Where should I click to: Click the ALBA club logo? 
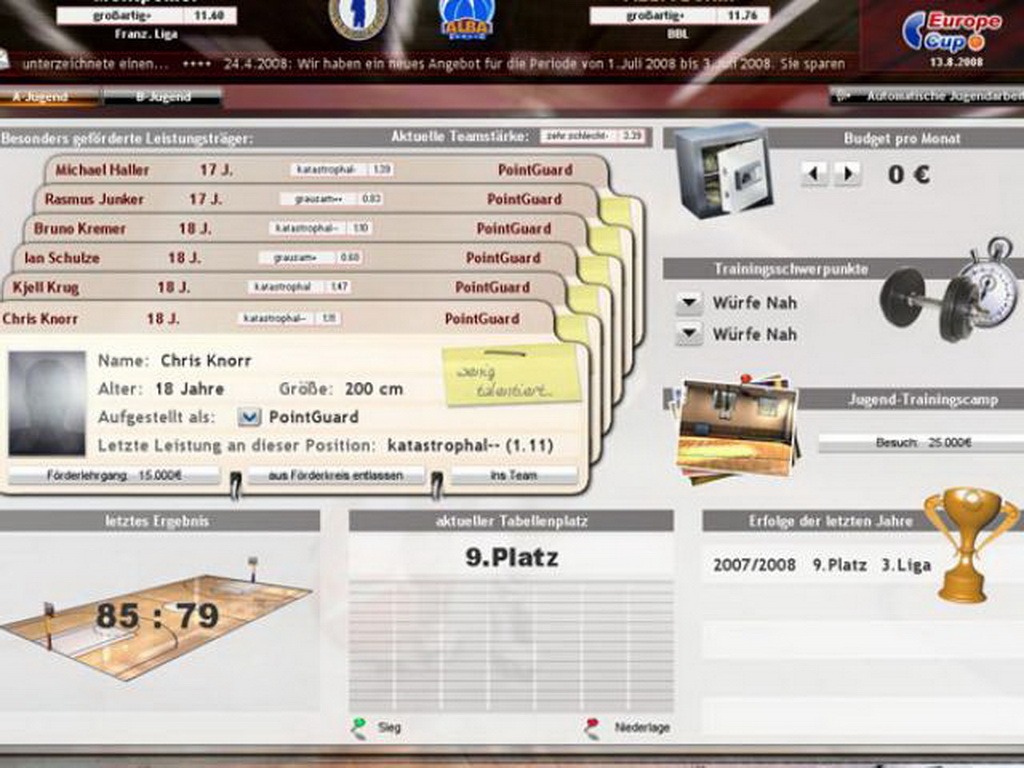[x=466, y=18]
